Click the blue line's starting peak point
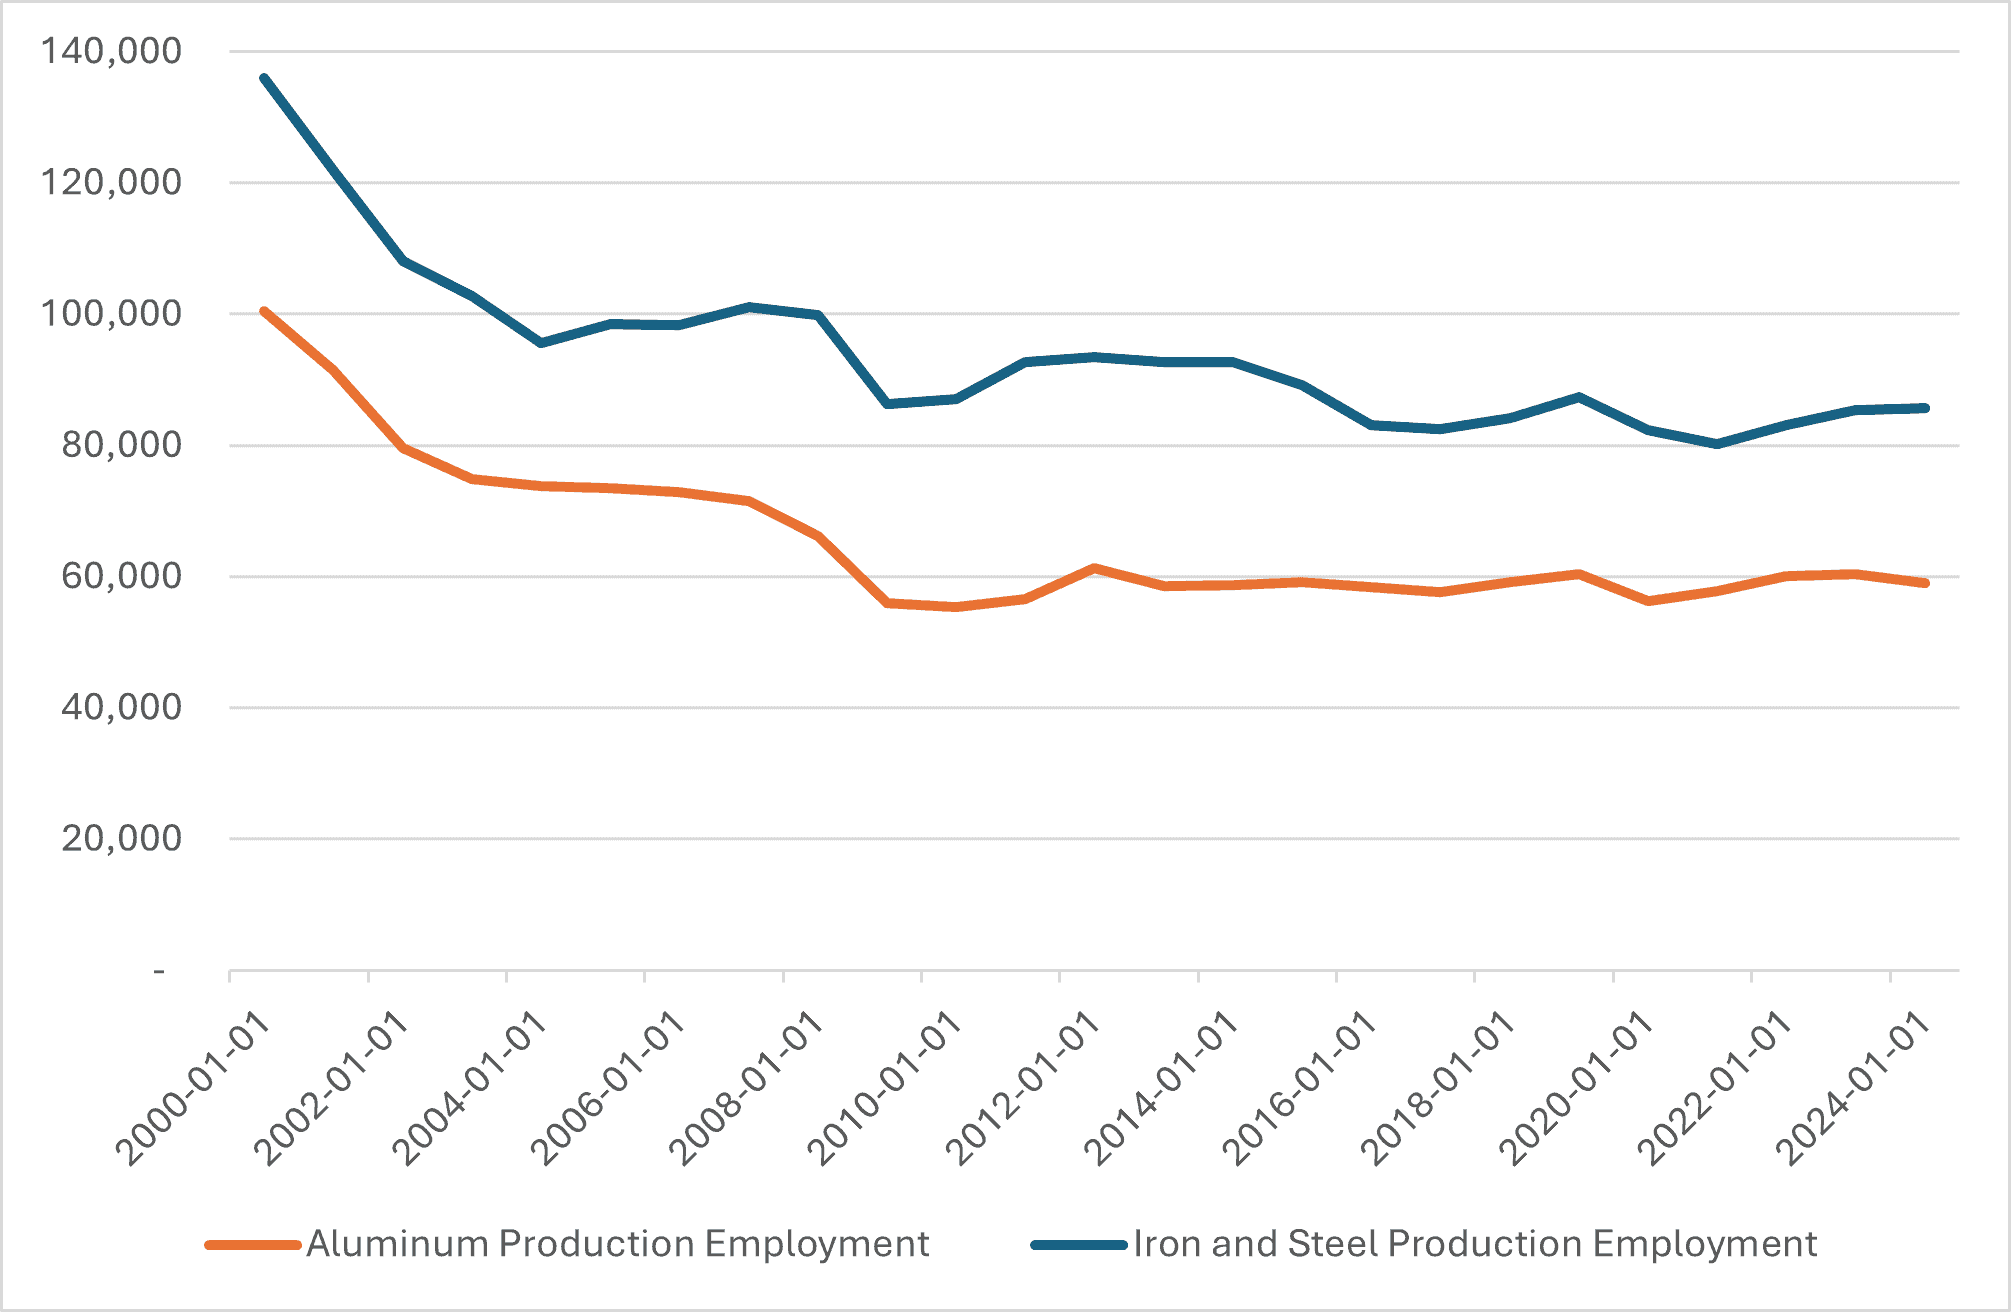The height and width of the screenshot is (1312, 2011). click(264, 77)
